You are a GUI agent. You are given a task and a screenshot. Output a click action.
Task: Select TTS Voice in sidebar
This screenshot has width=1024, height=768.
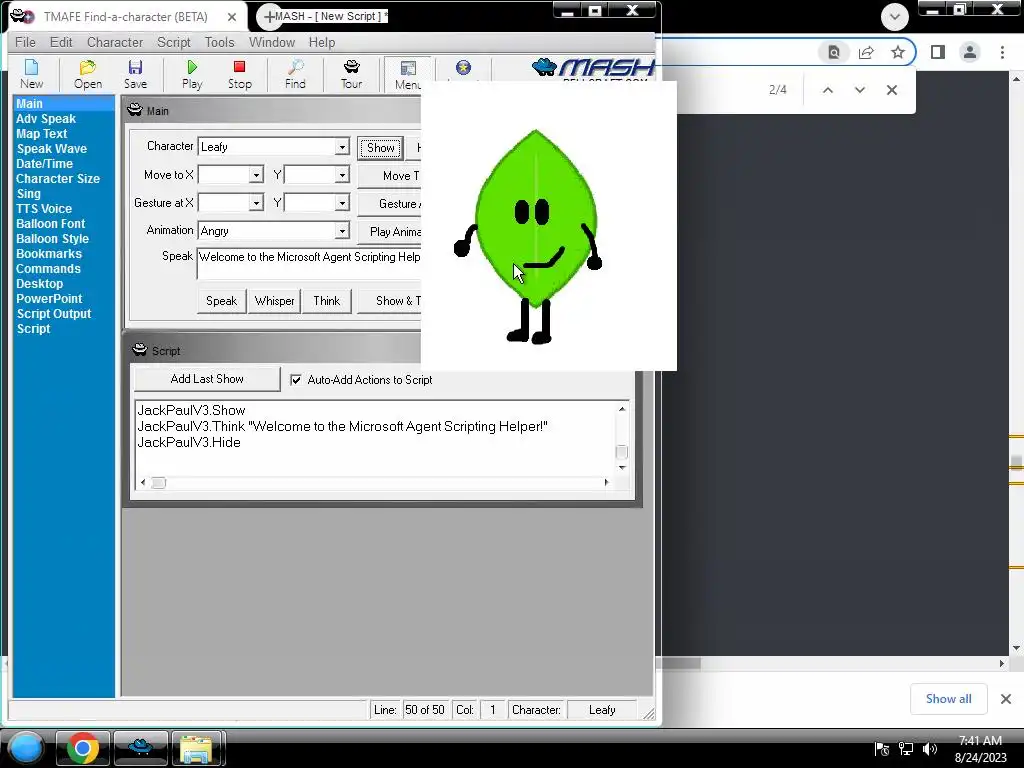pos(44,209)
